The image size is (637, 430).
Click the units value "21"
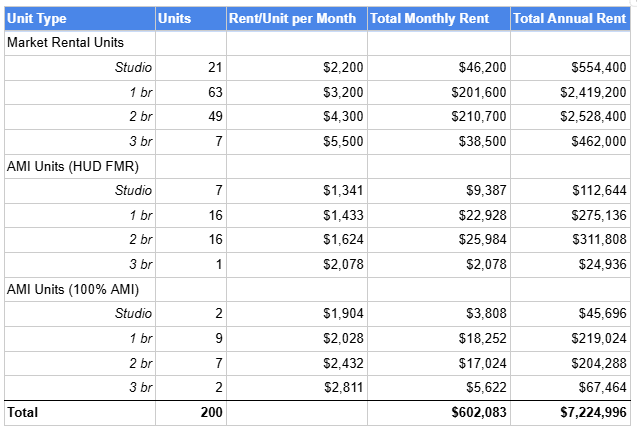click(x=215, y=67)
